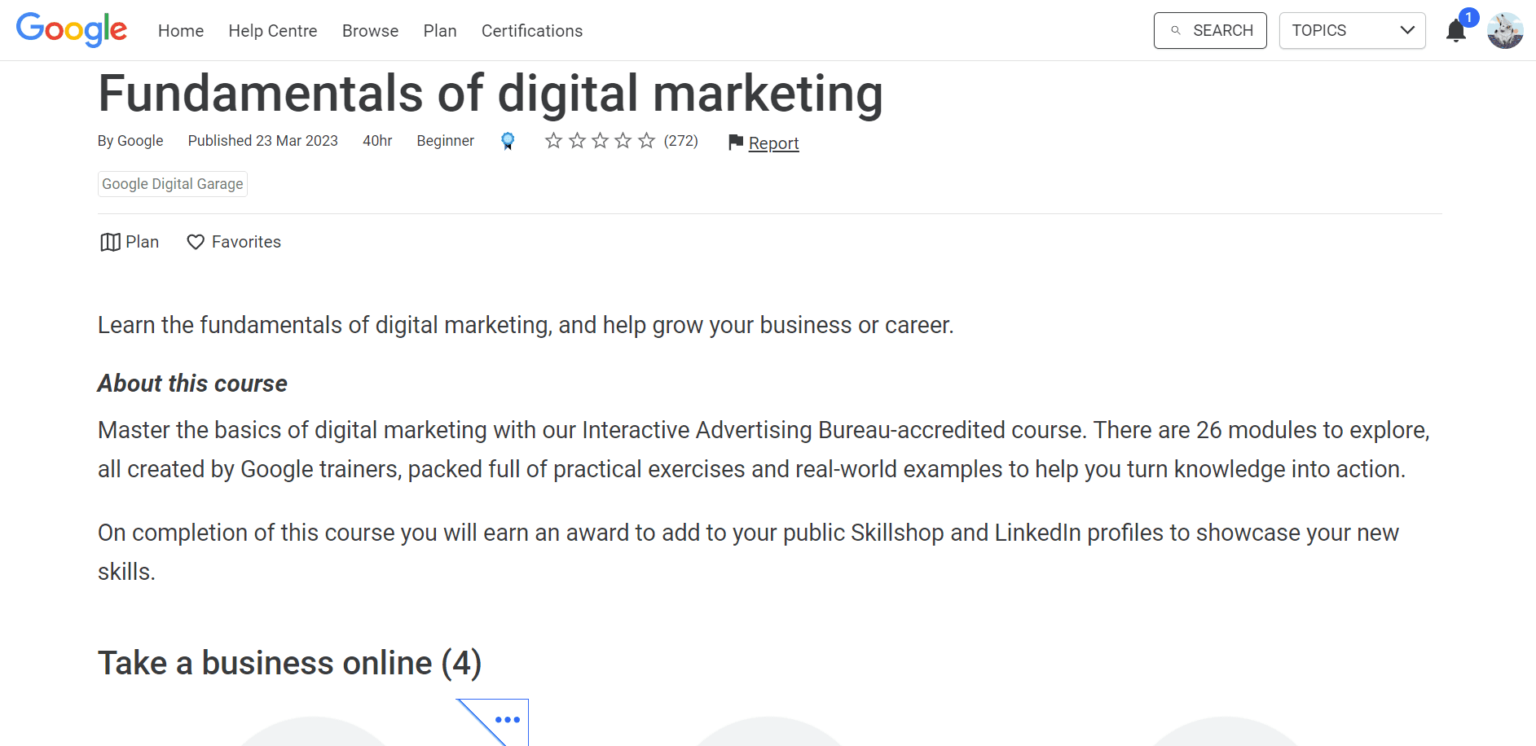Expand the chevron on the TOPICS selector

click(1407, 30)
